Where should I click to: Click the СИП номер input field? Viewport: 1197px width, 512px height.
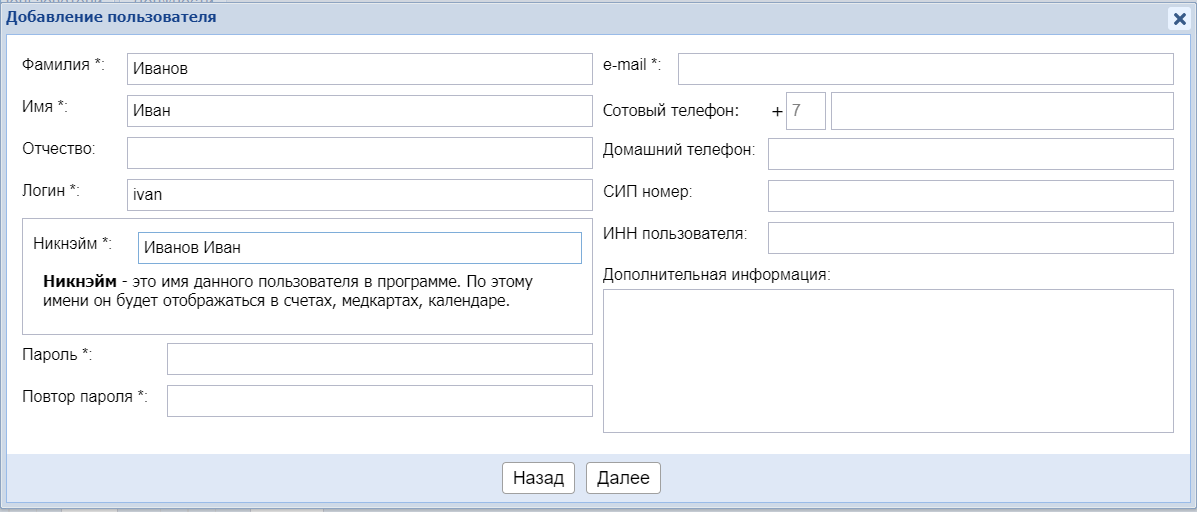[970, 196]
